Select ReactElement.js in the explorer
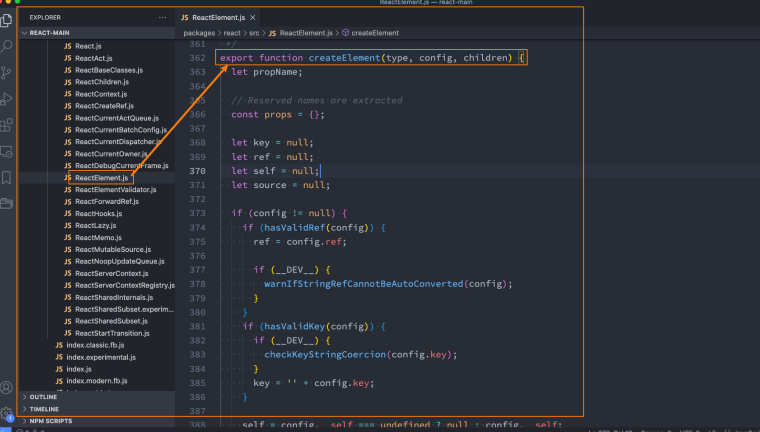The height and width of the screenshot is (432, 760). [x=101, y=178]
